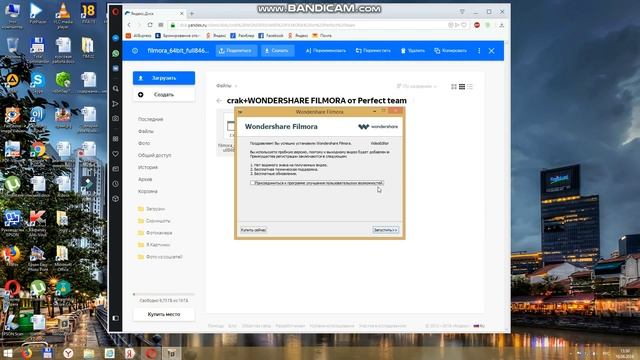Click the Купить место button
This screenshot has width=640, height=360.
click(x=164, y=314)
